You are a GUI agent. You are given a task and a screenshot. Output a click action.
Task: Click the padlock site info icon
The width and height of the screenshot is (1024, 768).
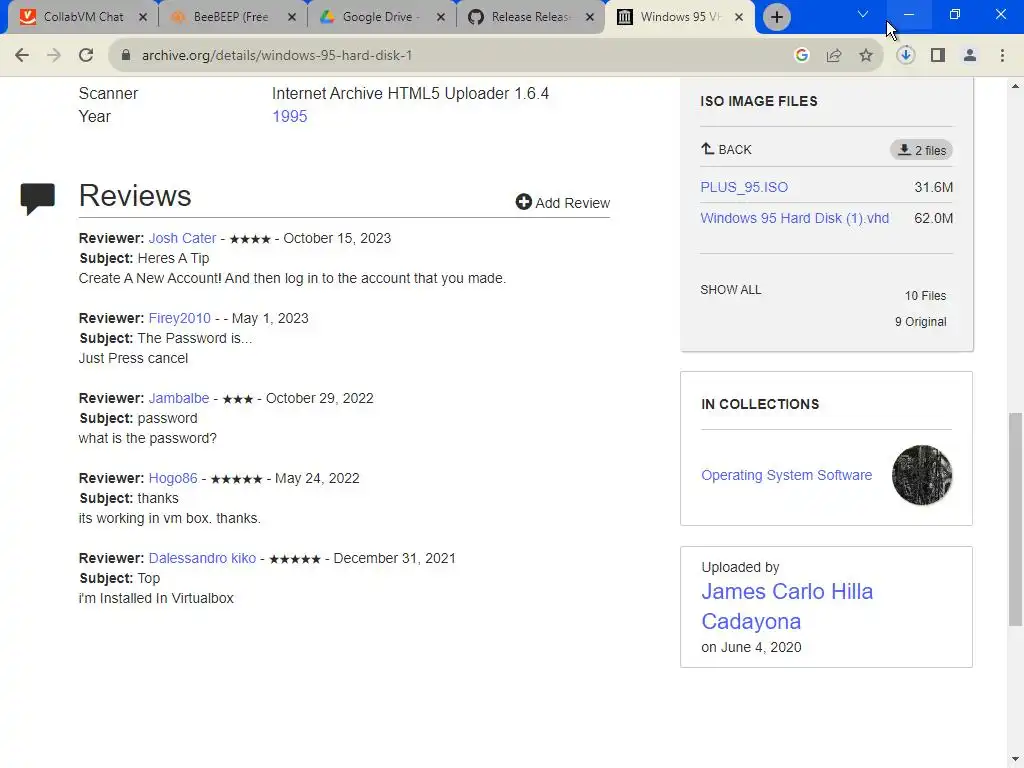(126, 56)
